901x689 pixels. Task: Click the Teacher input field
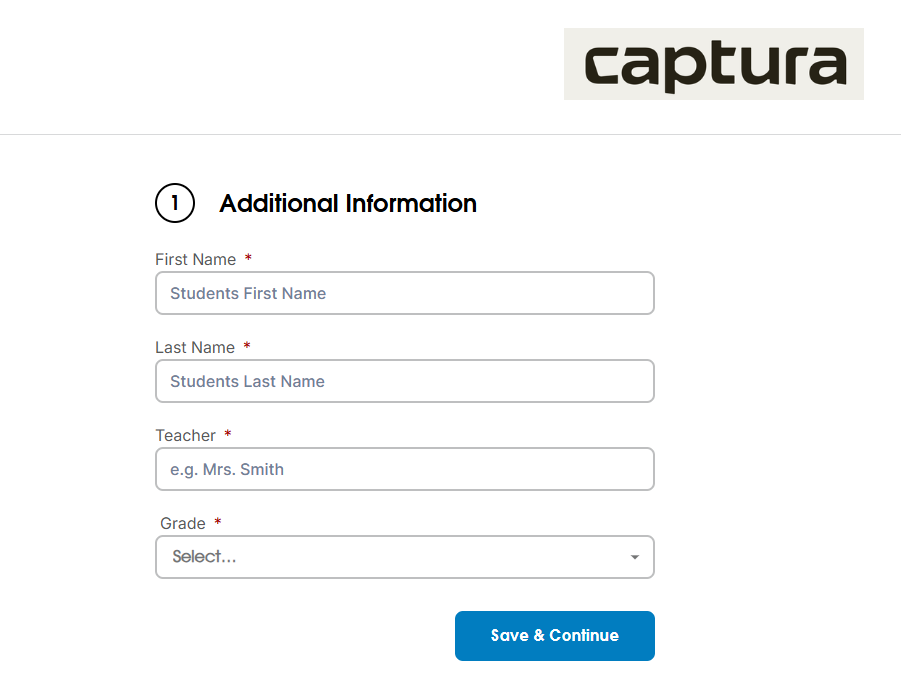[x=405, y=469]
